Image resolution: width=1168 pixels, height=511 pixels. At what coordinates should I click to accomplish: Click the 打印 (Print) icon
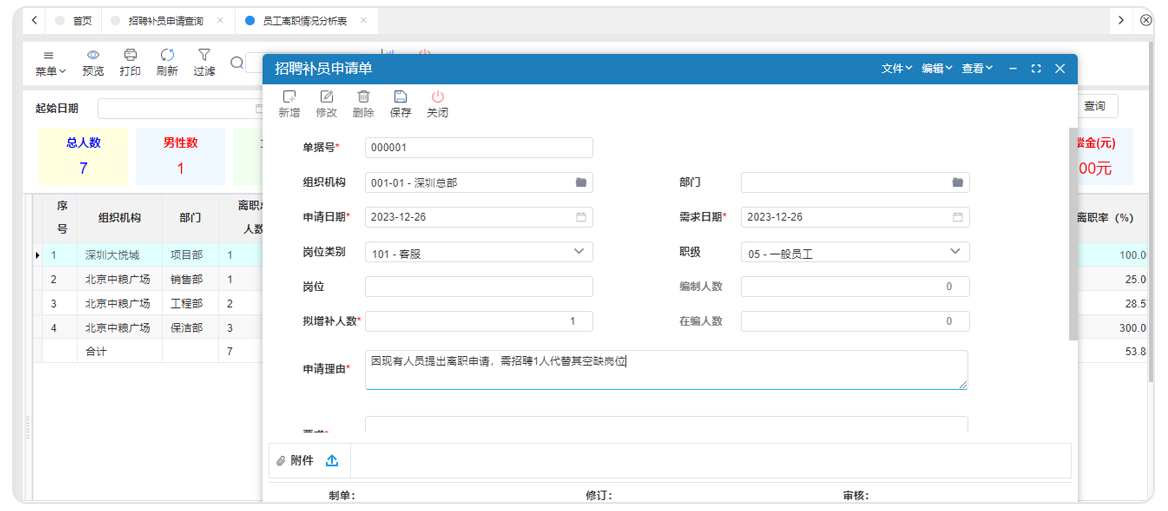click(x=130, y=56)
